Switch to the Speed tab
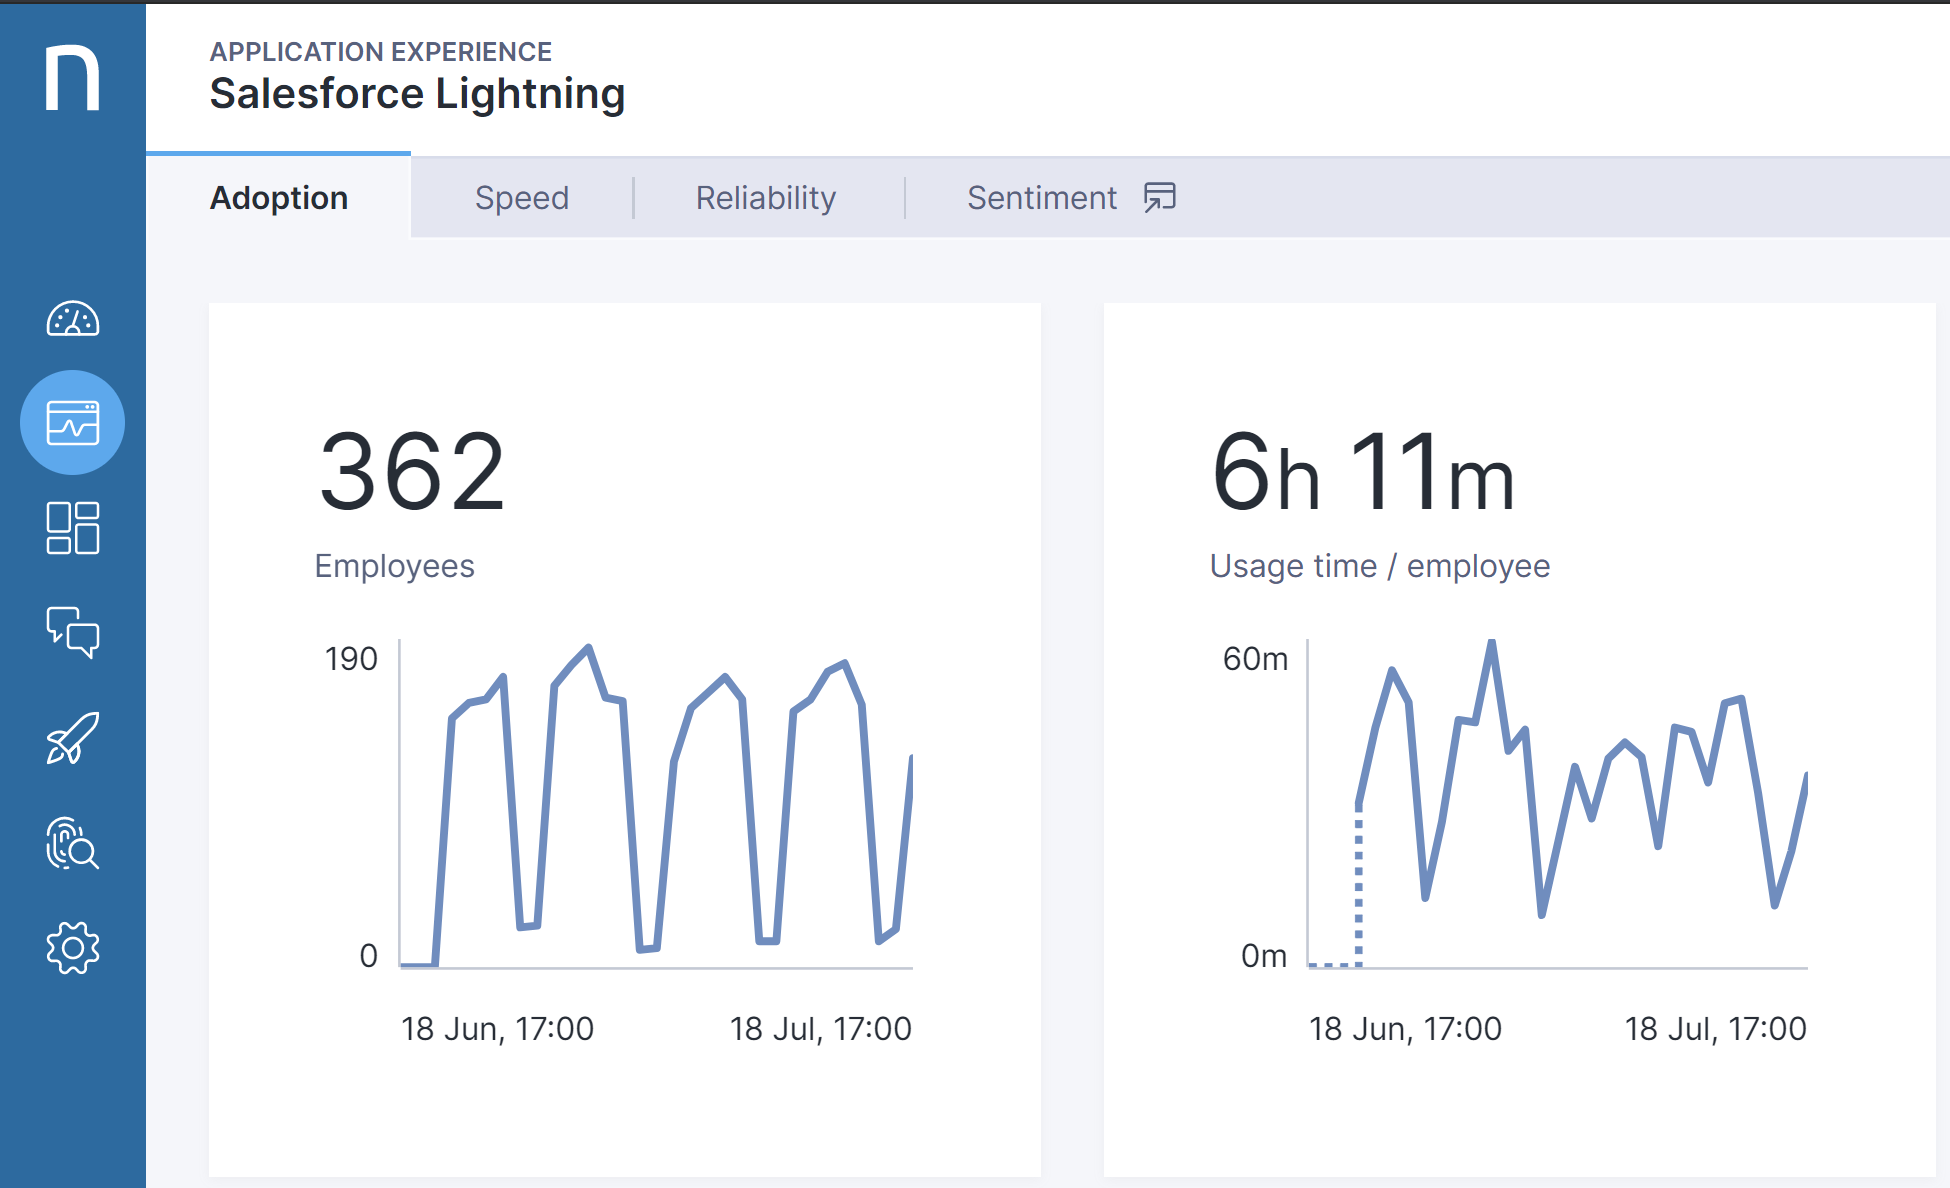The width and height of the screenshot is (1950, 1188). [521, 198]
